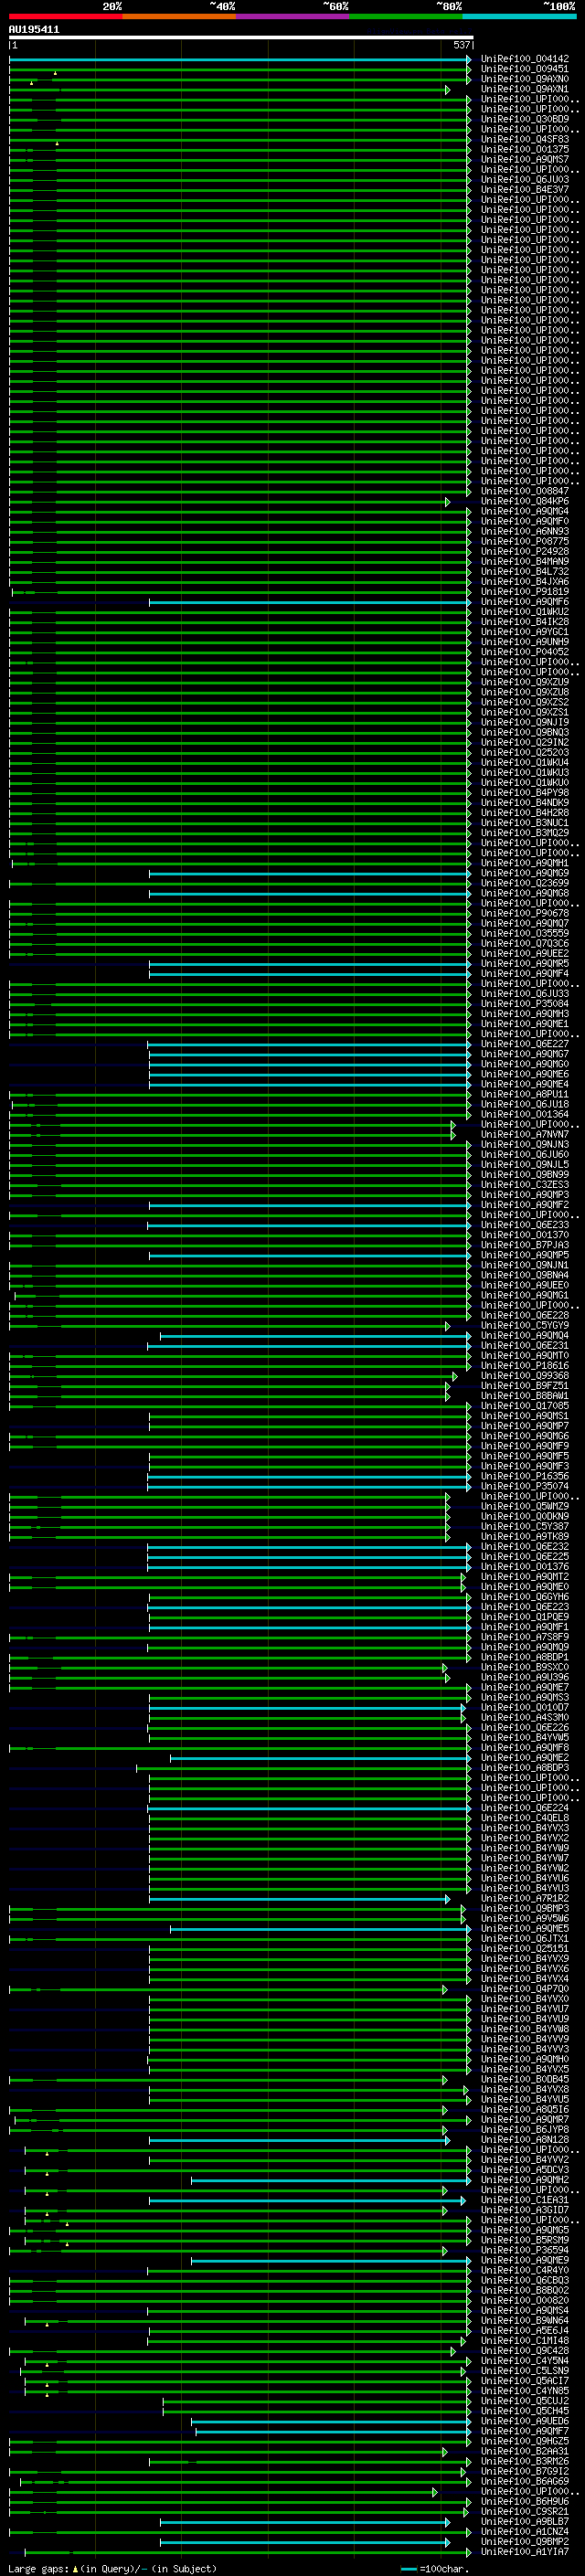585x2576 pixels.
Task: Select hit UniRef100_B3NUC1
Action: (x=525, y=822)
